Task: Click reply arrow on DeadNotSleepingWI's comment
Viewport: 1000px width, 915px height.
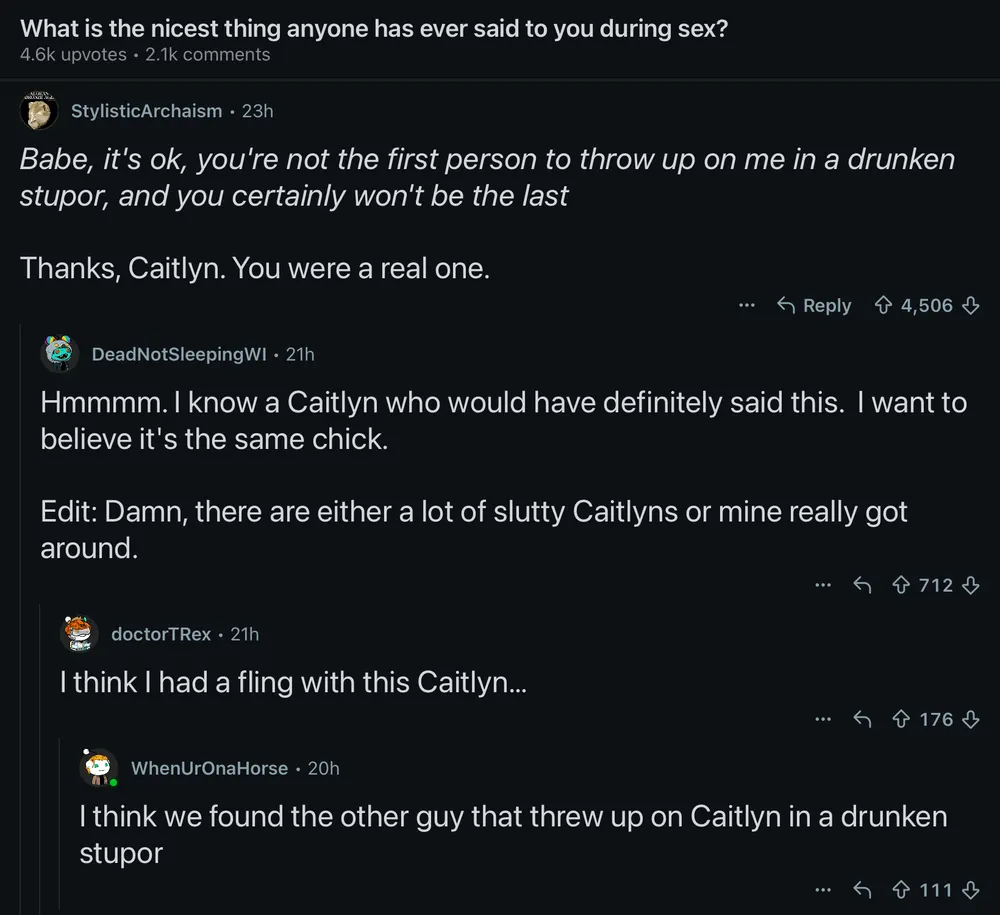Action: point(862,585)
